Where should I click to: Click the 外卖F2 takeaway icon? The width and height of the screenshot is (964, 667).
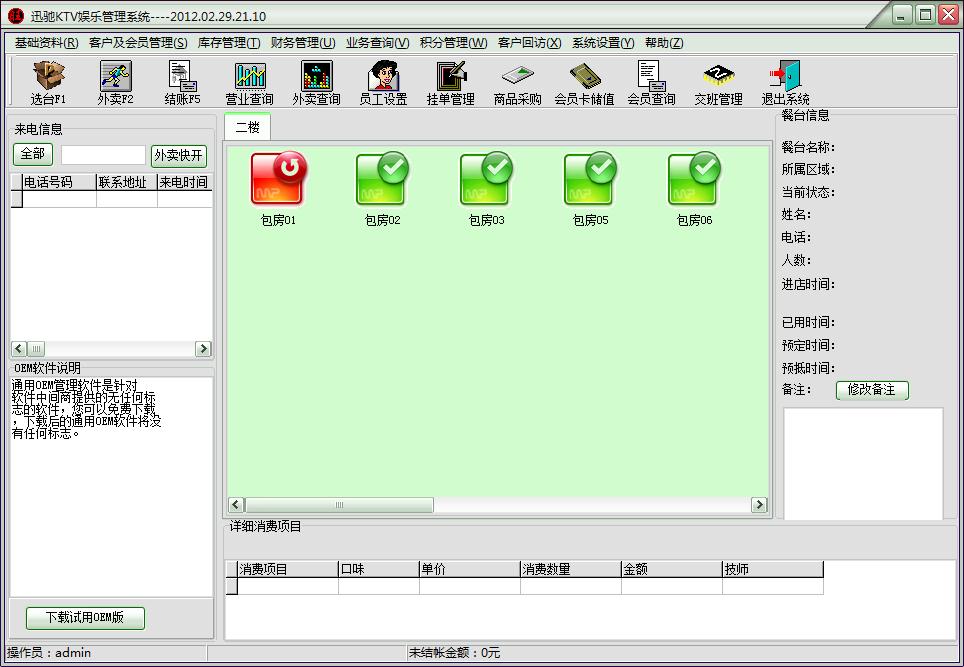(116, 82)
